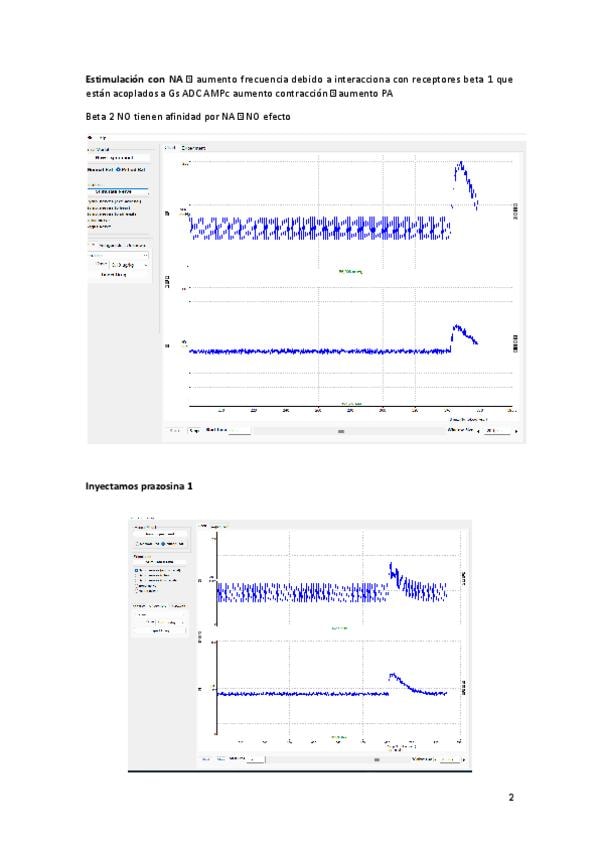600x848 pixels.
Task: Switch to the Experiment tab in the upper screenshot
Action: click(x=194, y=148)
